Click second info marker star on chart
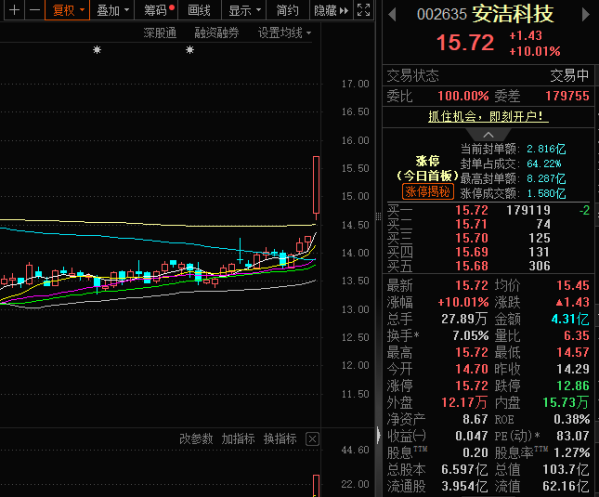This screenshot has height=497, width=599. click(190, 50)
